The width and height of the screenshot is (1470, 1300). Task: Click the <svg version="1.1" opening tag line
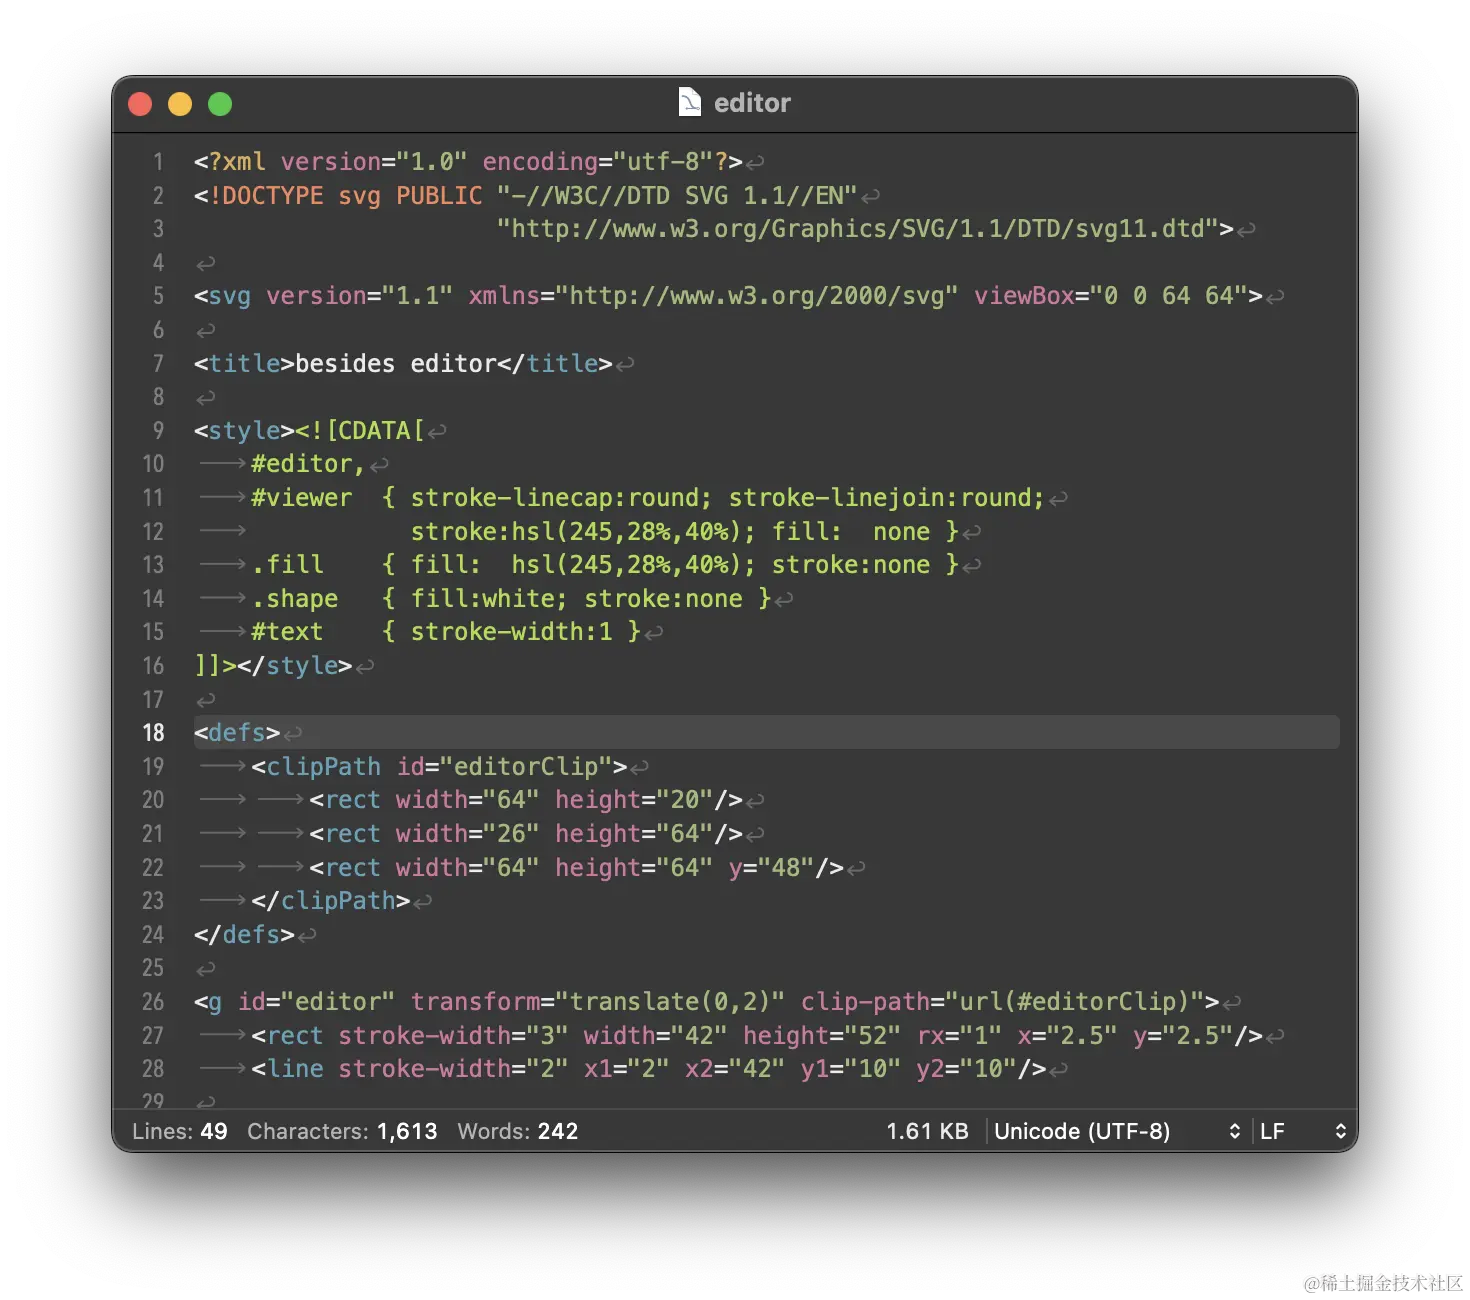click(739, 296)
